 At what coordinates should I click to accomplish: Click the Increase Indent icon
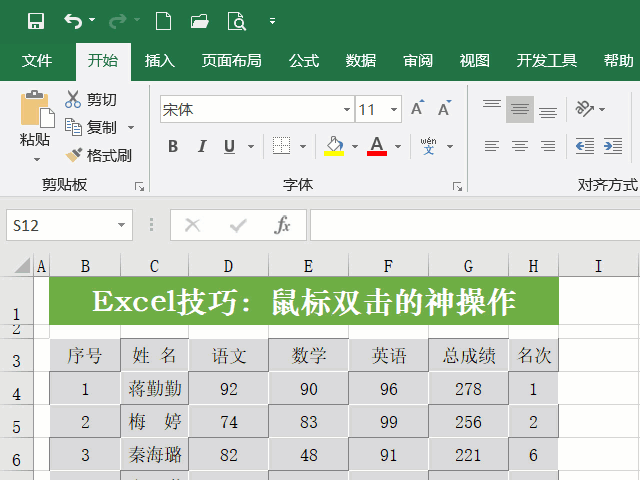coord(613,146)
